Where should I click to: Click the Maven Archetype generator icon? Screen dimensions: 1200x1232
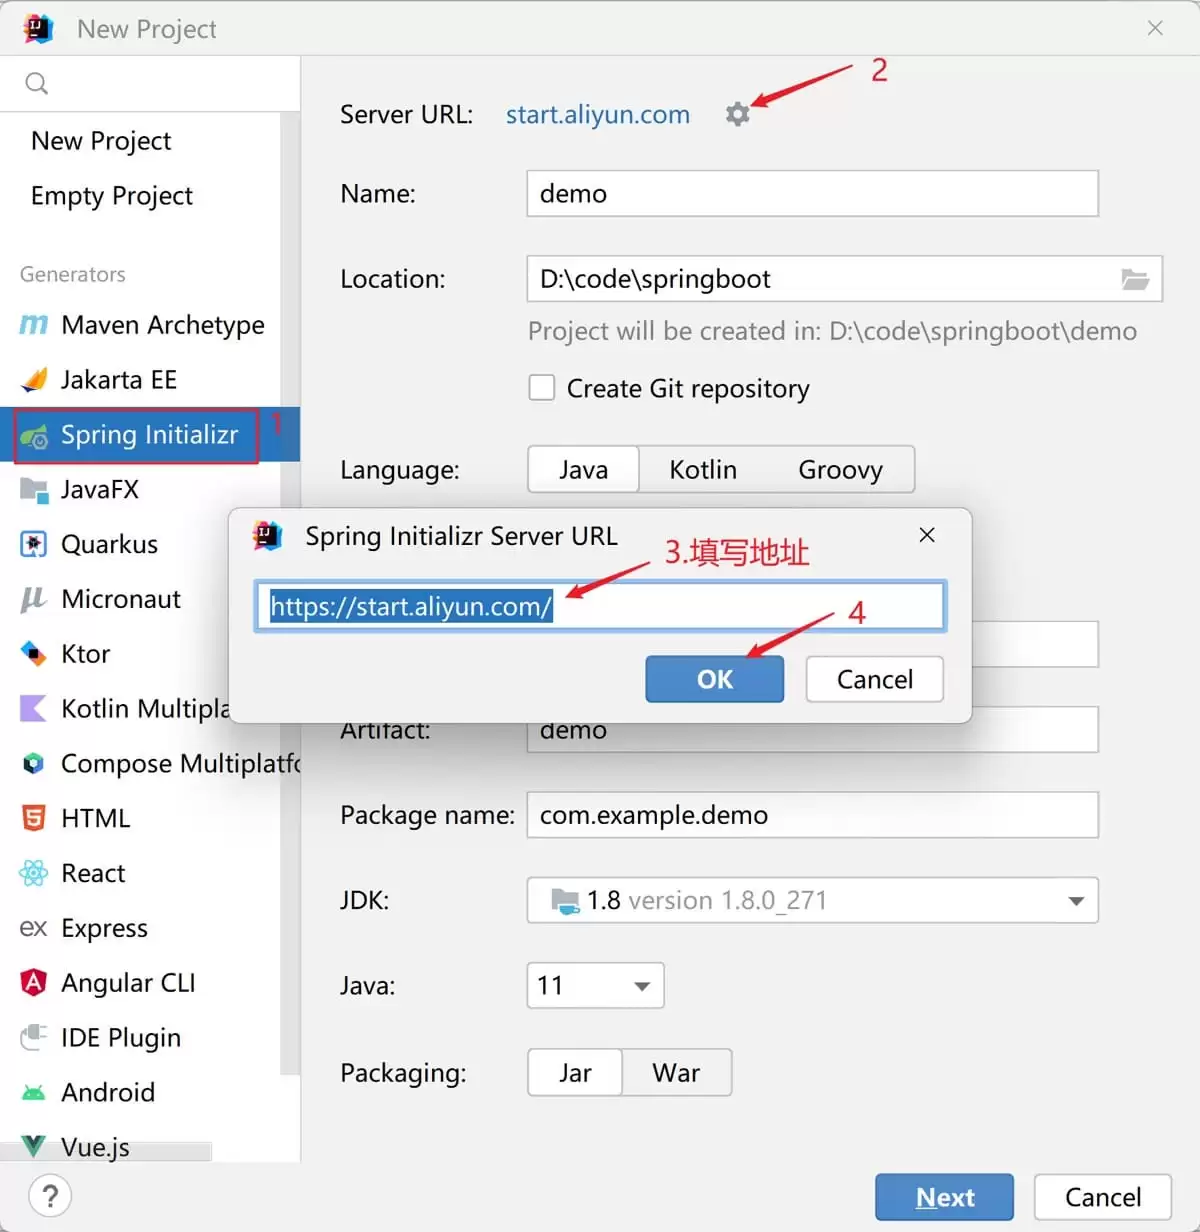coord(34,325)
